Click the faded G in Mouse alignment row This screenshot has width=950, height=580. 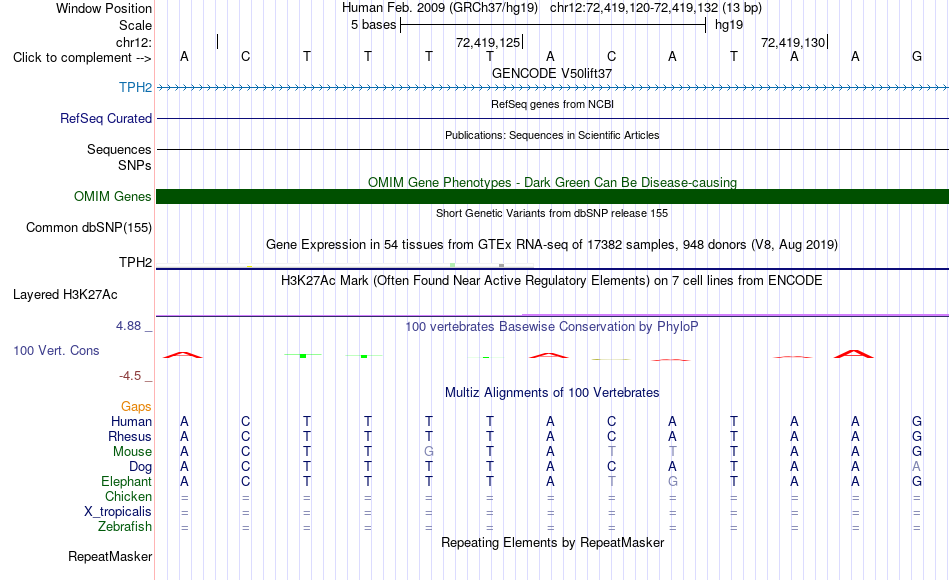click(429, 452)
